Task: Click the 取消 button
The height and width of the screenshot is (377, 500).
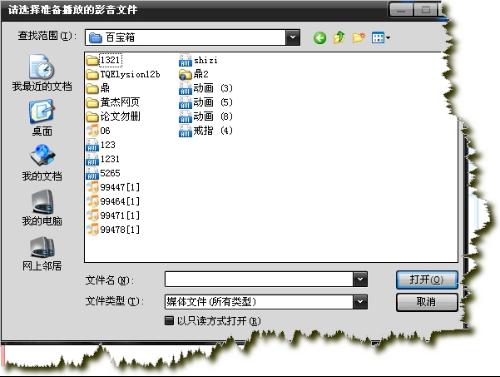Action: click(x=427, y=302)
